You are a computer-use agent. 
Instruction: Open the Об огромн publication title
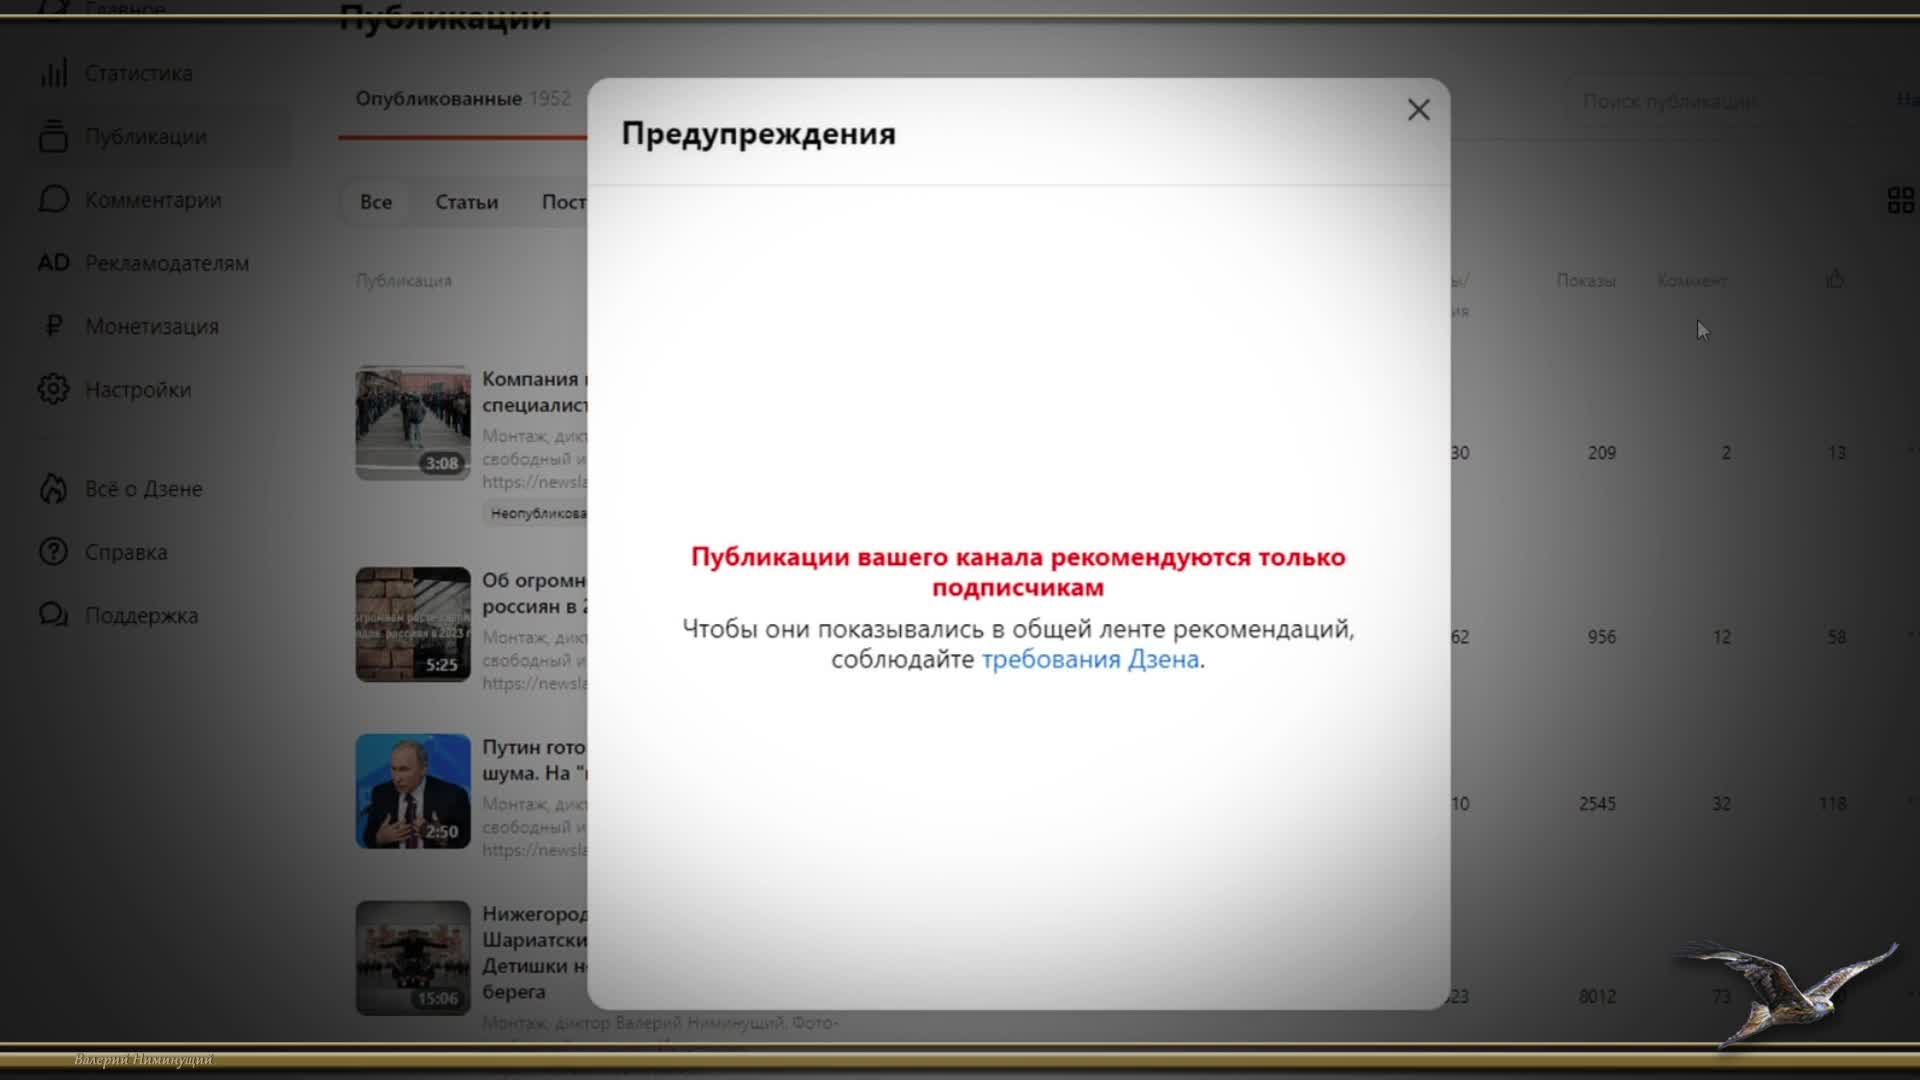point(535,593)
